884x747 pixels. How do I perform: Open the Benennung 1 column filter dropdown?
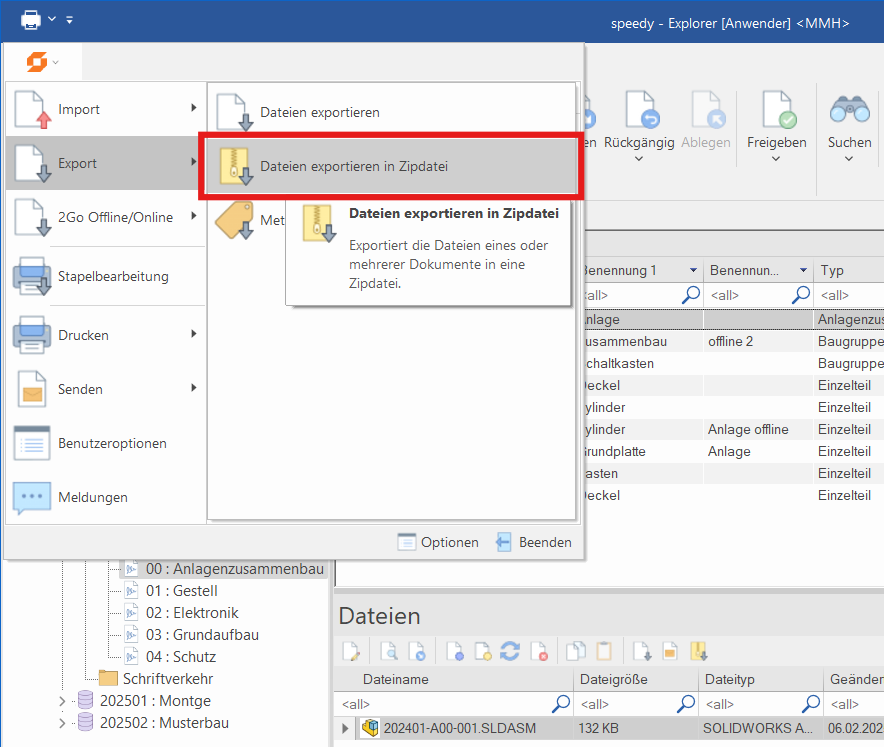693,271
